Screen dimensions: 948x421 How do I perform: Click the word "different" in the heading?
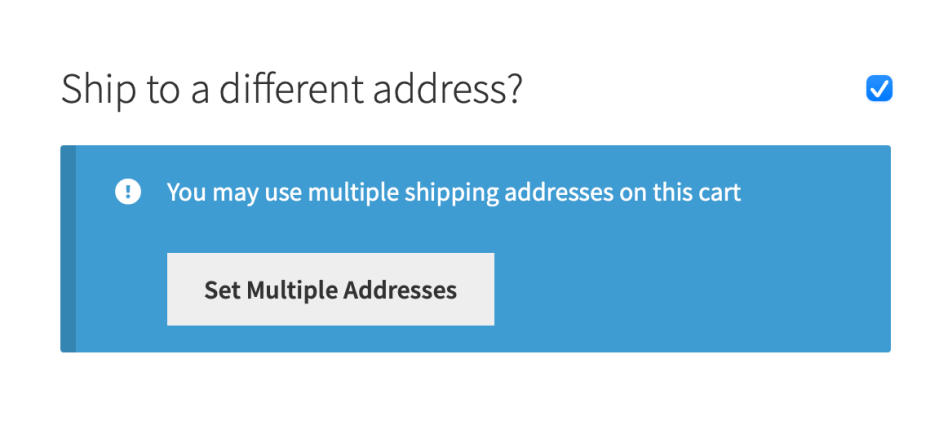pos(291,88)
